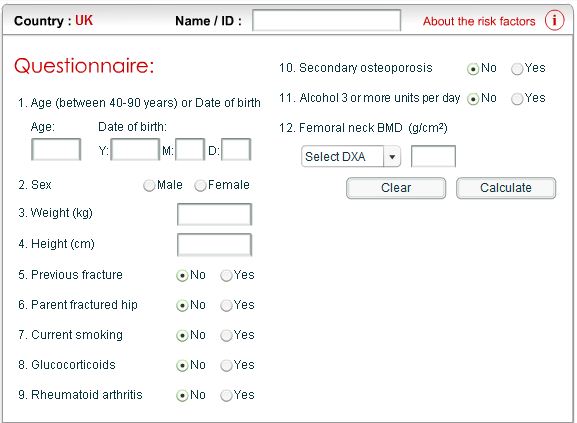Set Glucocorticoids to Yes
The image size is (577, 423).
226,366
